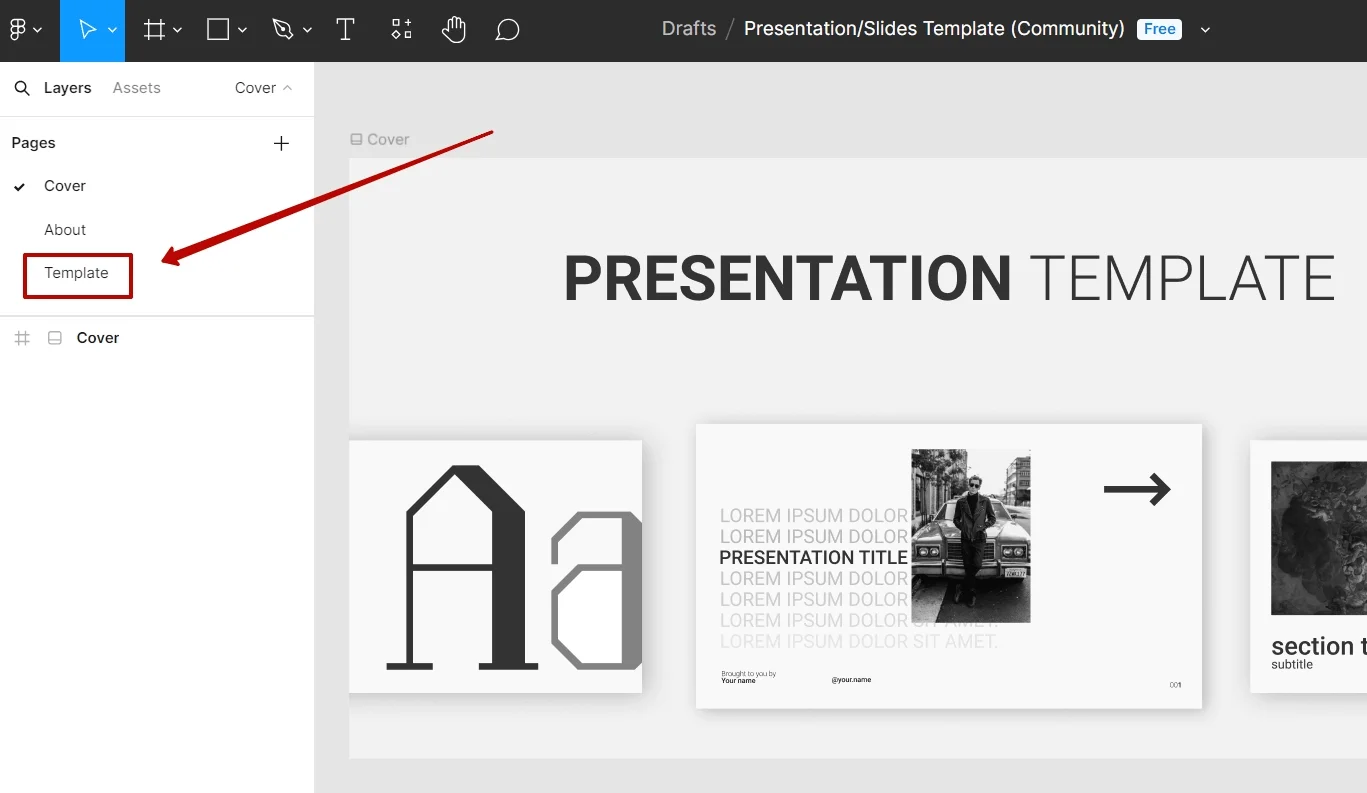Screen dimensions: 1367x793
Task: Collapse the Cover pages list chevron
Action: 288,88
